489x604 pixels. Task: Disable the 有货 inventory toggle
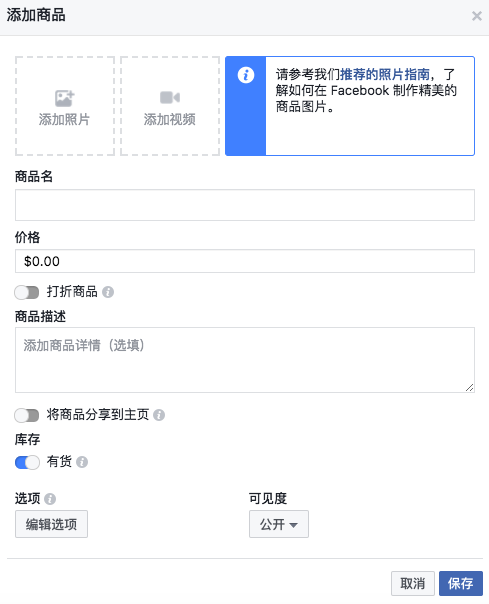[27, 462]
